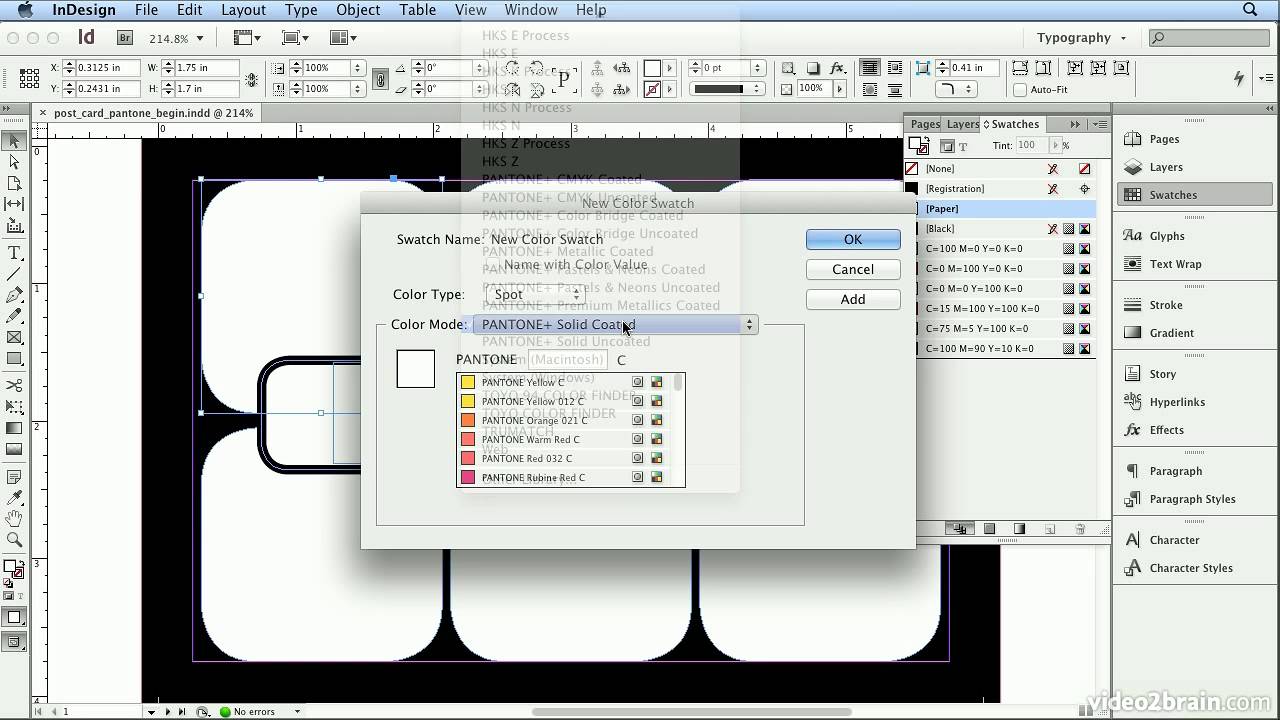Viewport: 1280px width, 720px height.
Task: Click the fx effects icon in control panel
Action: (x=838, y=68)
